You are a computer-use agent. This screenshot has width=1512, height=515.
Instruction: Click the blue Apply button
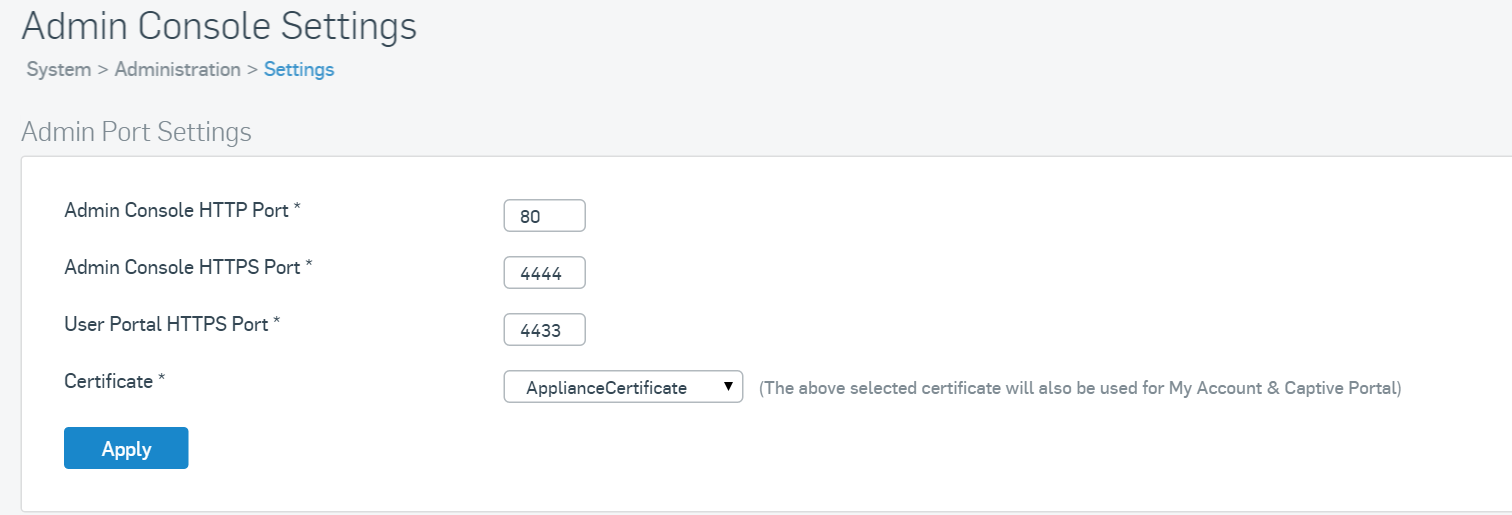126,449
